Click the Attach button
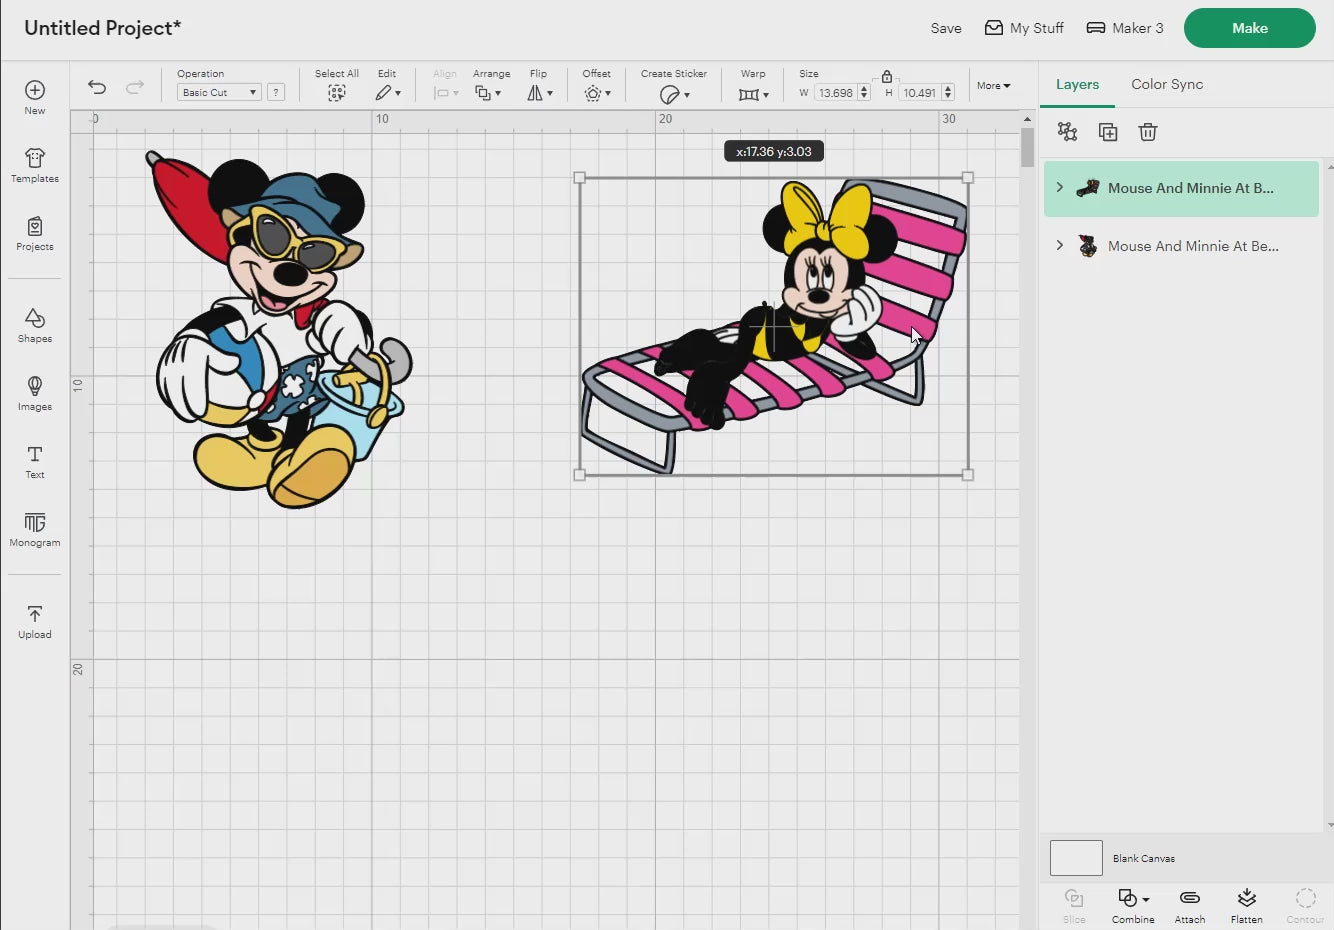The width and height of the screenshot is (1334, 930). tap(1190, 905)
